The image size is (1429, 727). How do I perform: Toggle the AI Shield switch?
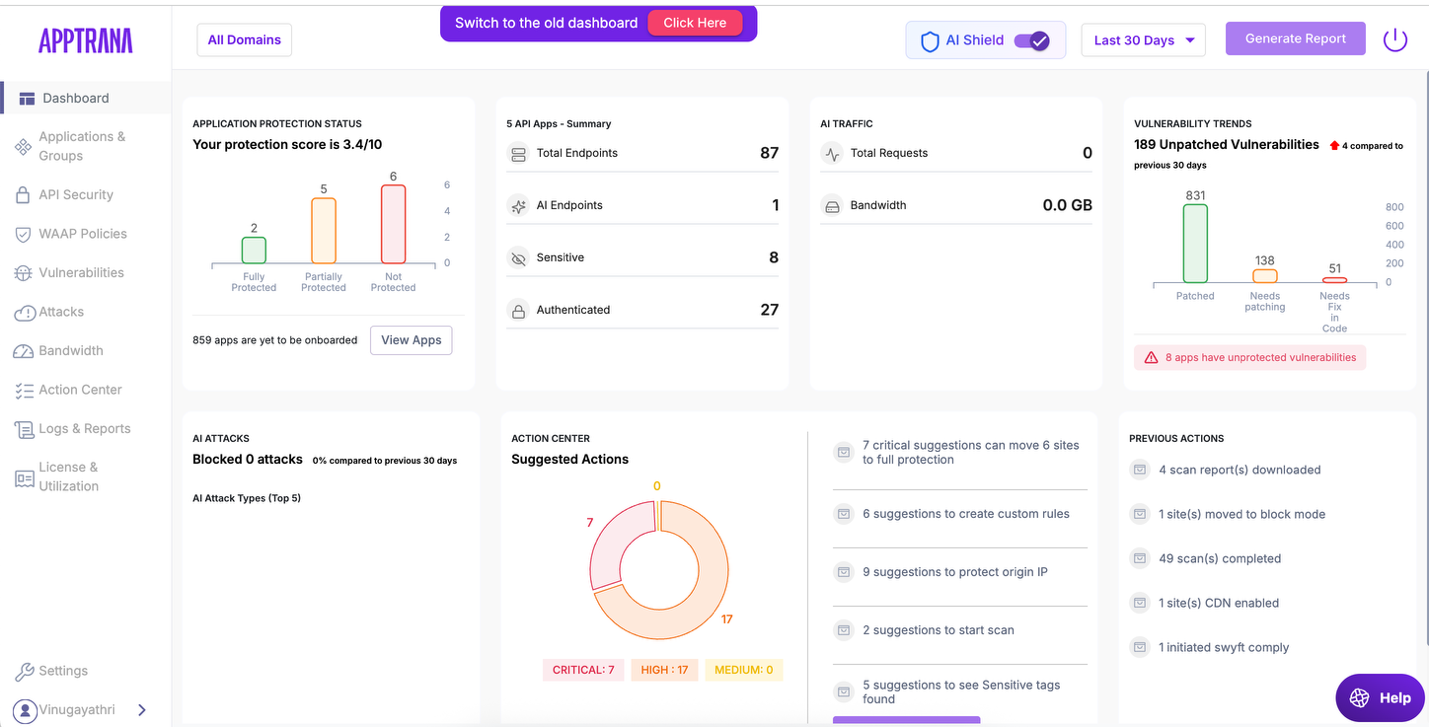pyautogui.click(x=1031, y=41)
